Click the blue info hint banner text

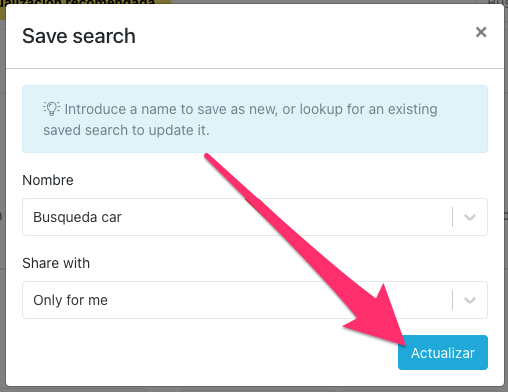click(x=240, y=119)
